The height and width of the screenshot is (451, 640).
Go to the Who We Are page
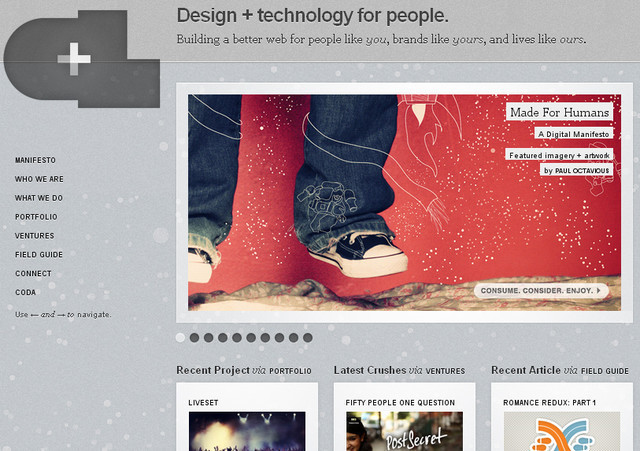[39, 179]
